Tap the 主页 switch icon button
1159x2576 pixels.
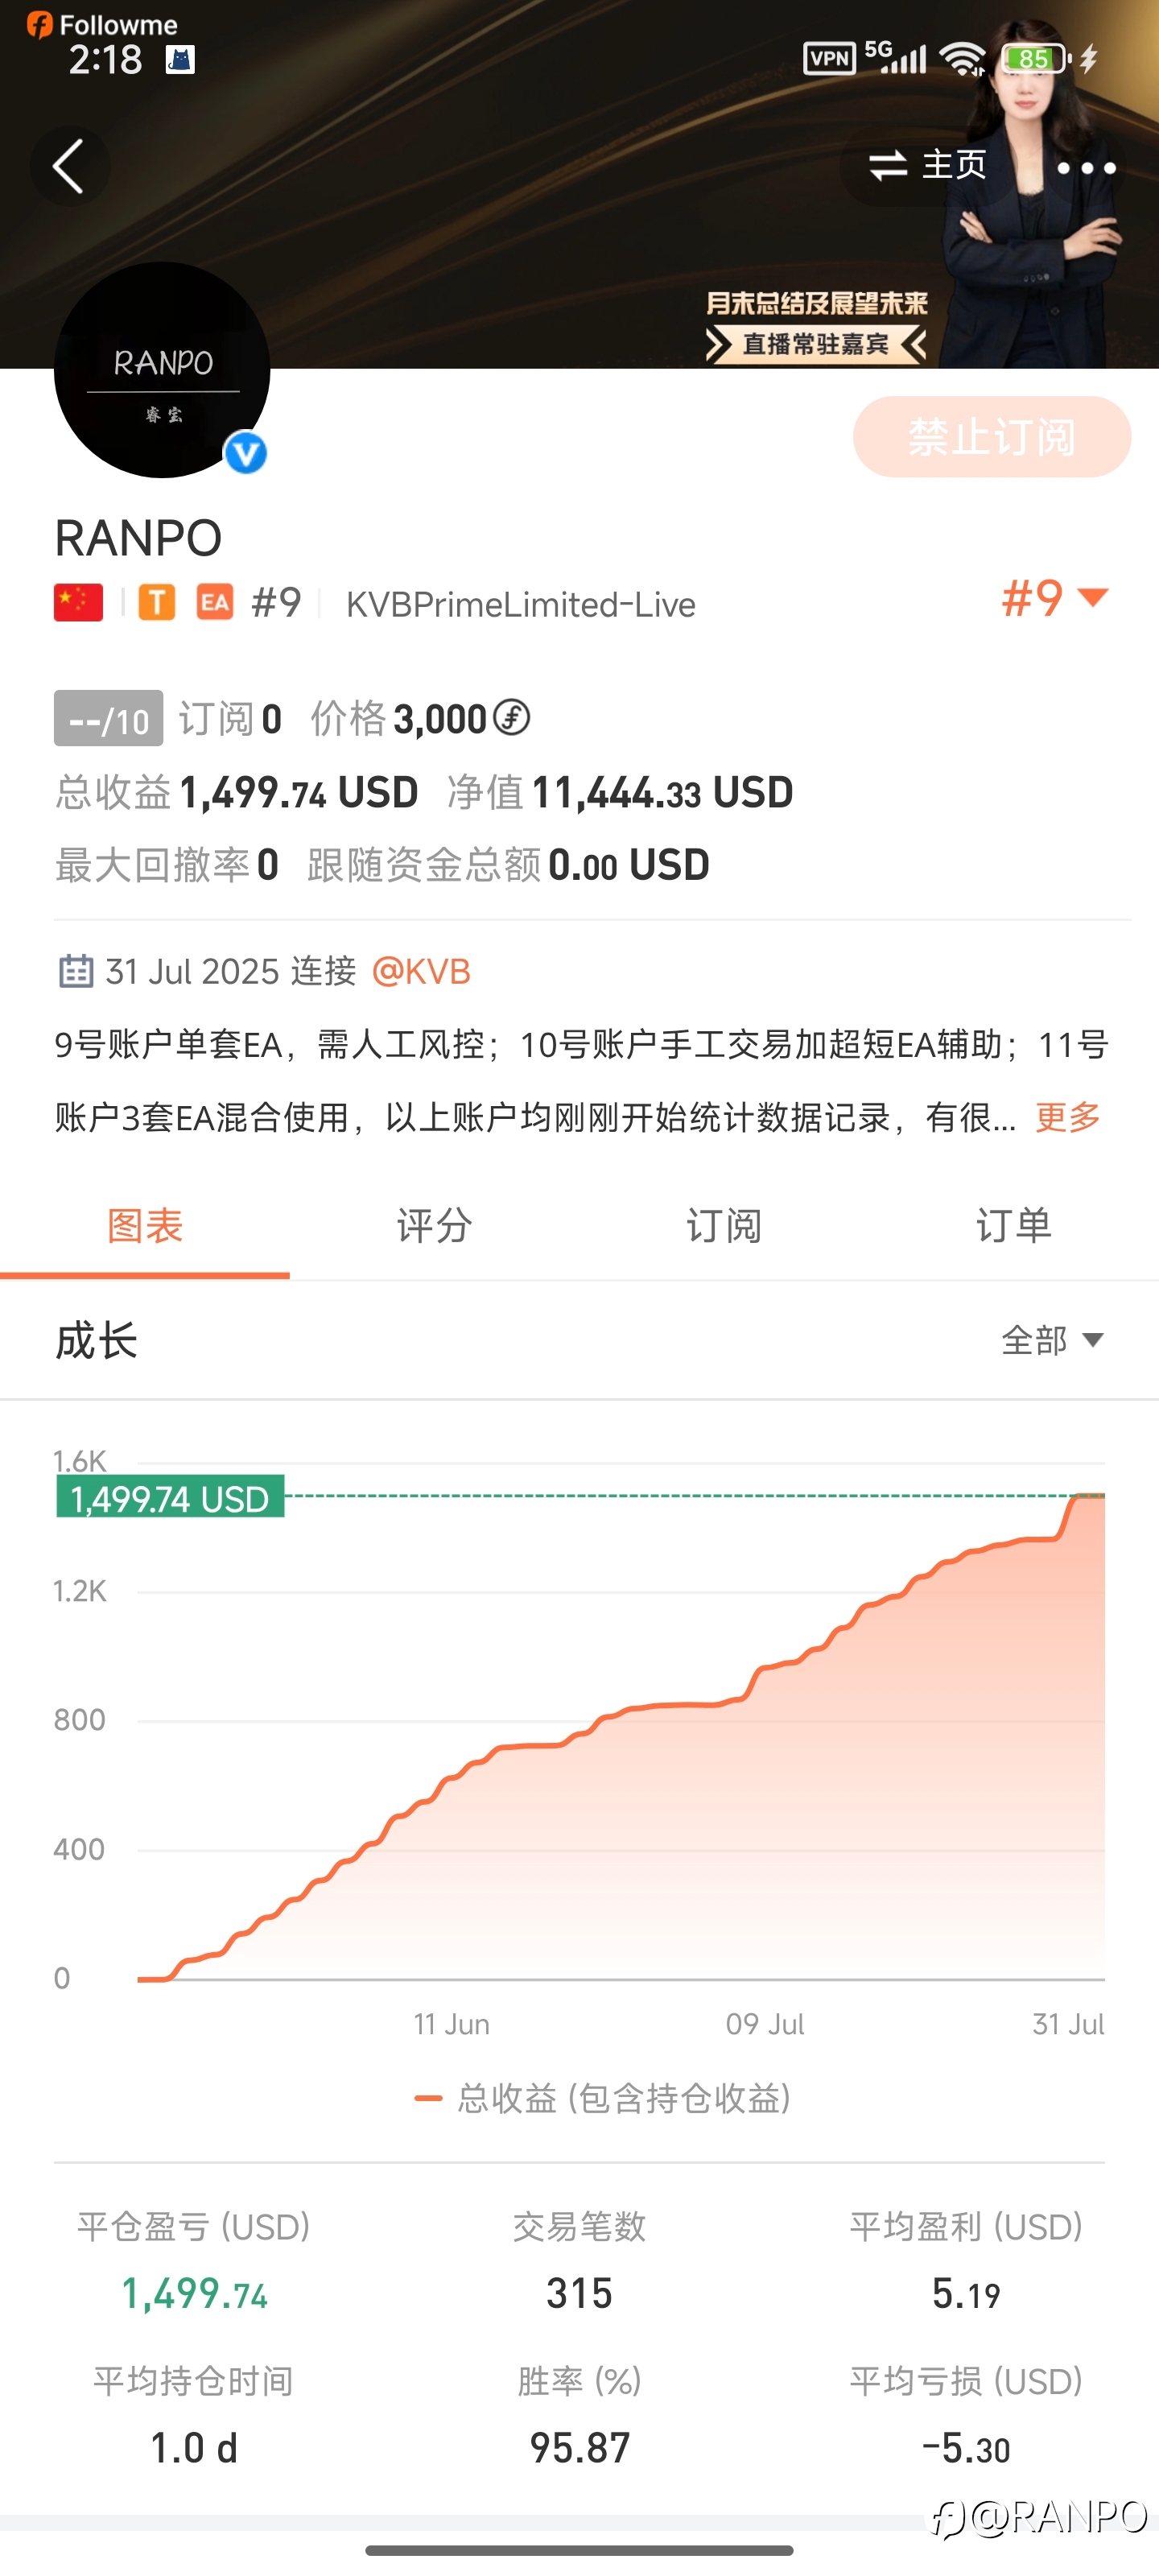point(927,165)
